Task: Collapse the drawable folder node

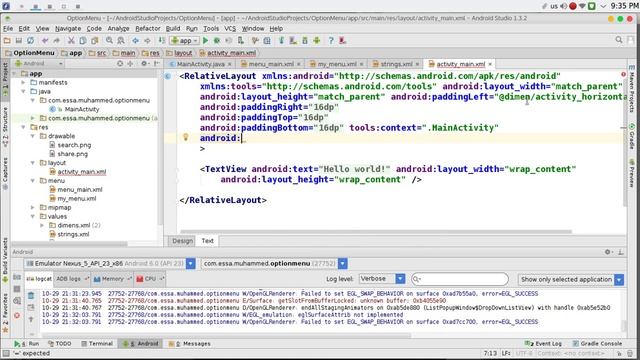Action: coord(33,136)
